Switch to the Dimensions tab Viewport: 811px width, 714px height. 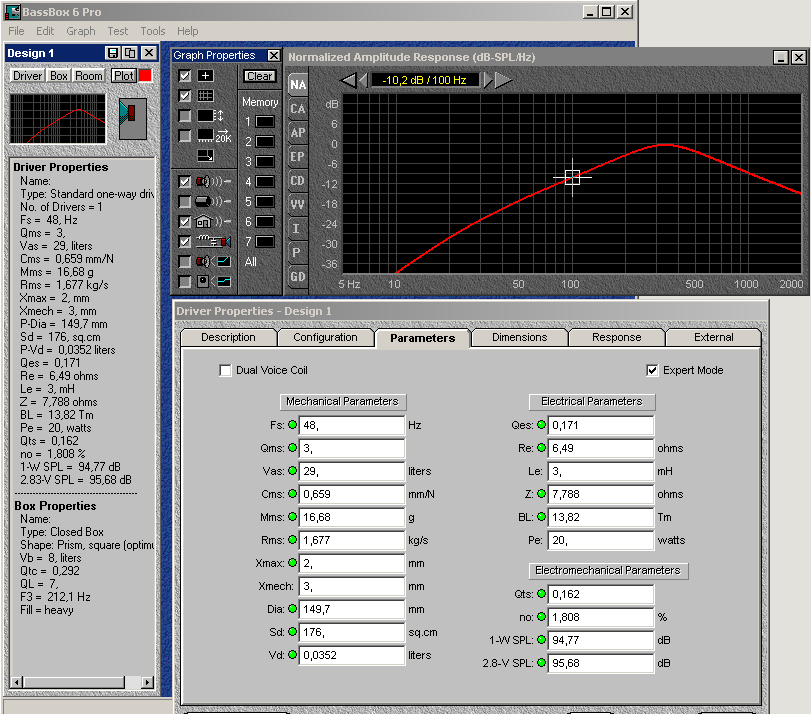519,338
